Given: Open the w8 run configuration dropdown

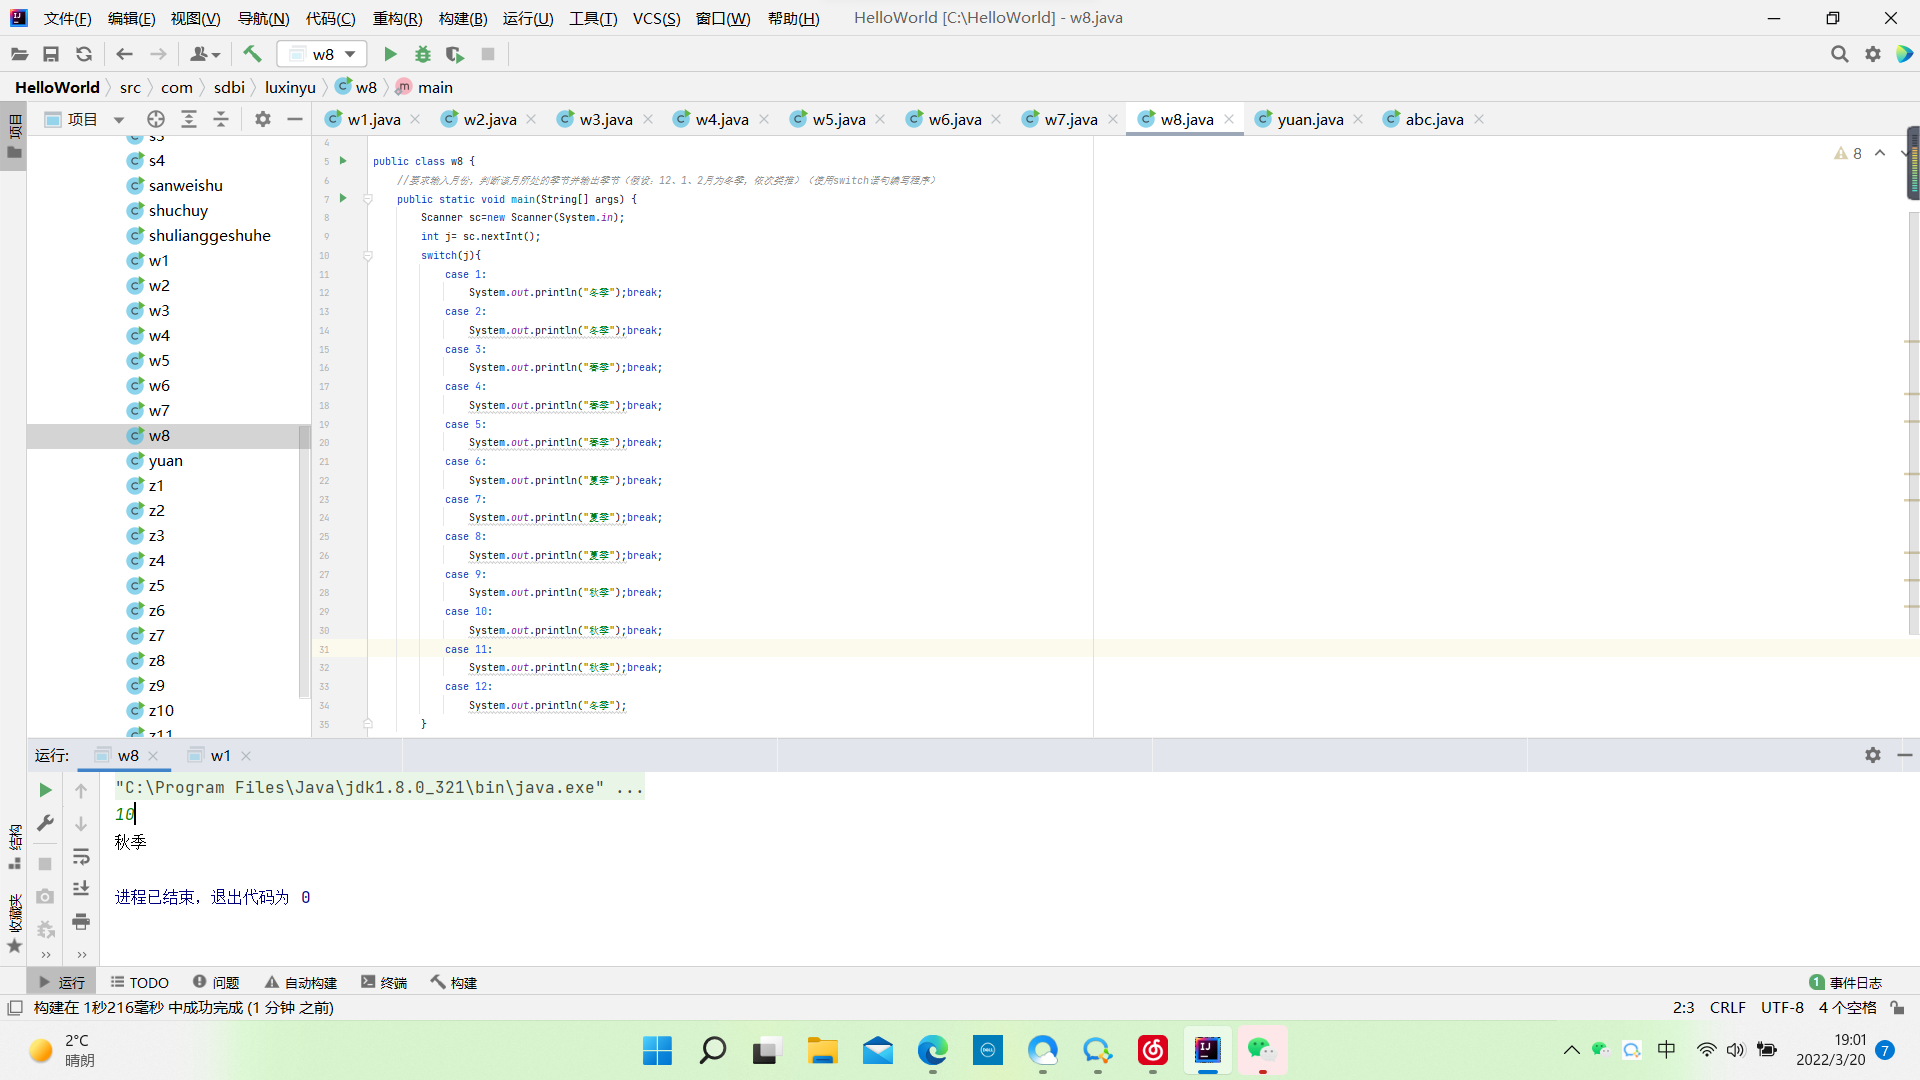Looking at the screenshot, I should (x=323, y=54).
